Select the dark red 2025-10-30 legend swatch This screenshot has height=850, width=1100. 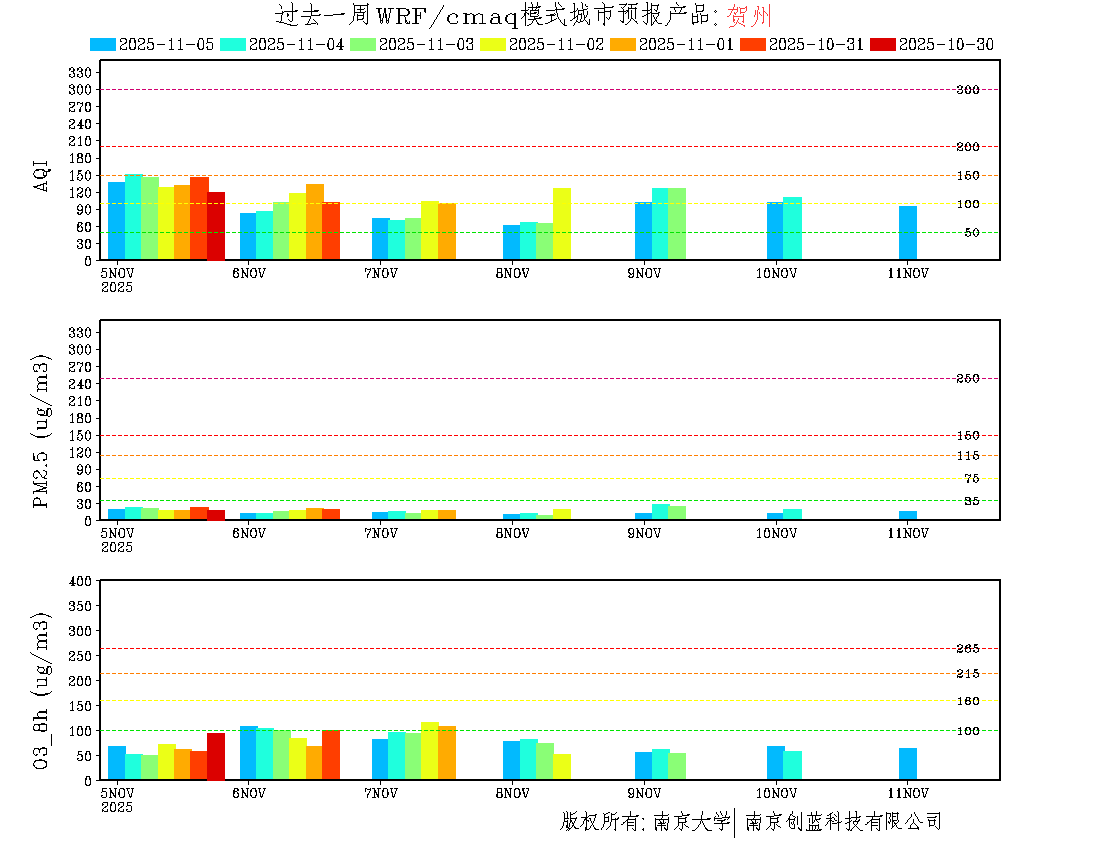click(883, 44)
